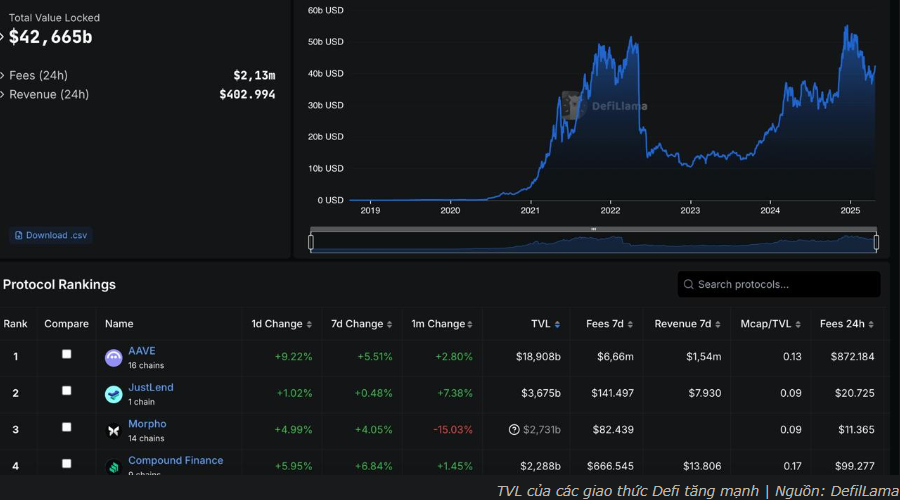Click the $2,13m fees value
Image resolution: width=900 pixels, height=500 pixels.
pyautogui.click(x=254, y=75)
